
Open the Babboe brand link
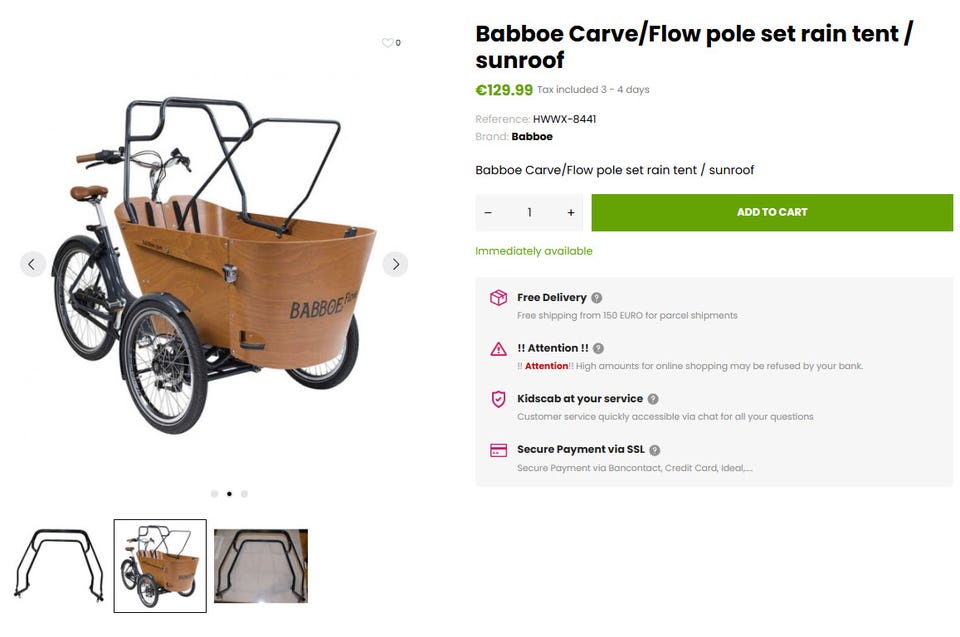pos(532,136)
